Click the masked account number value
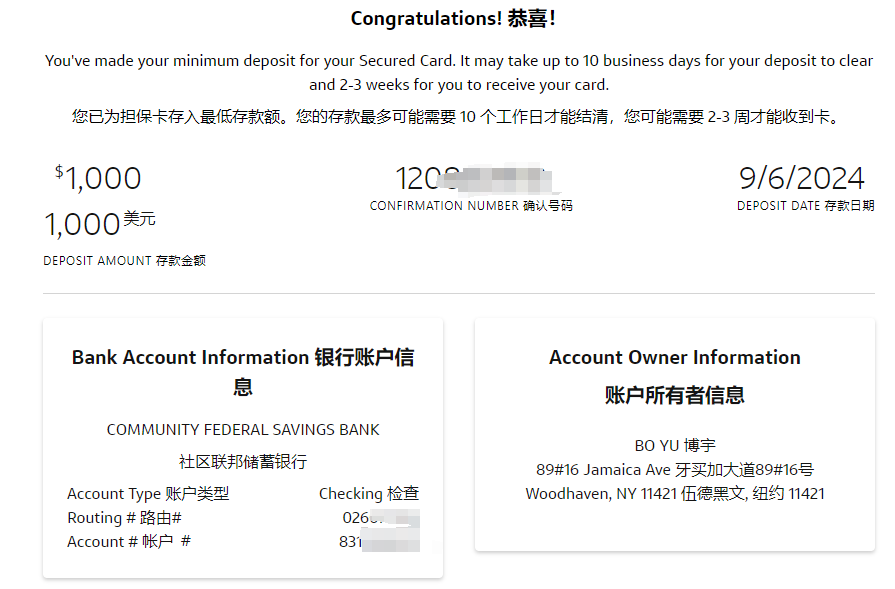The image size is (895, 589). 380,542
